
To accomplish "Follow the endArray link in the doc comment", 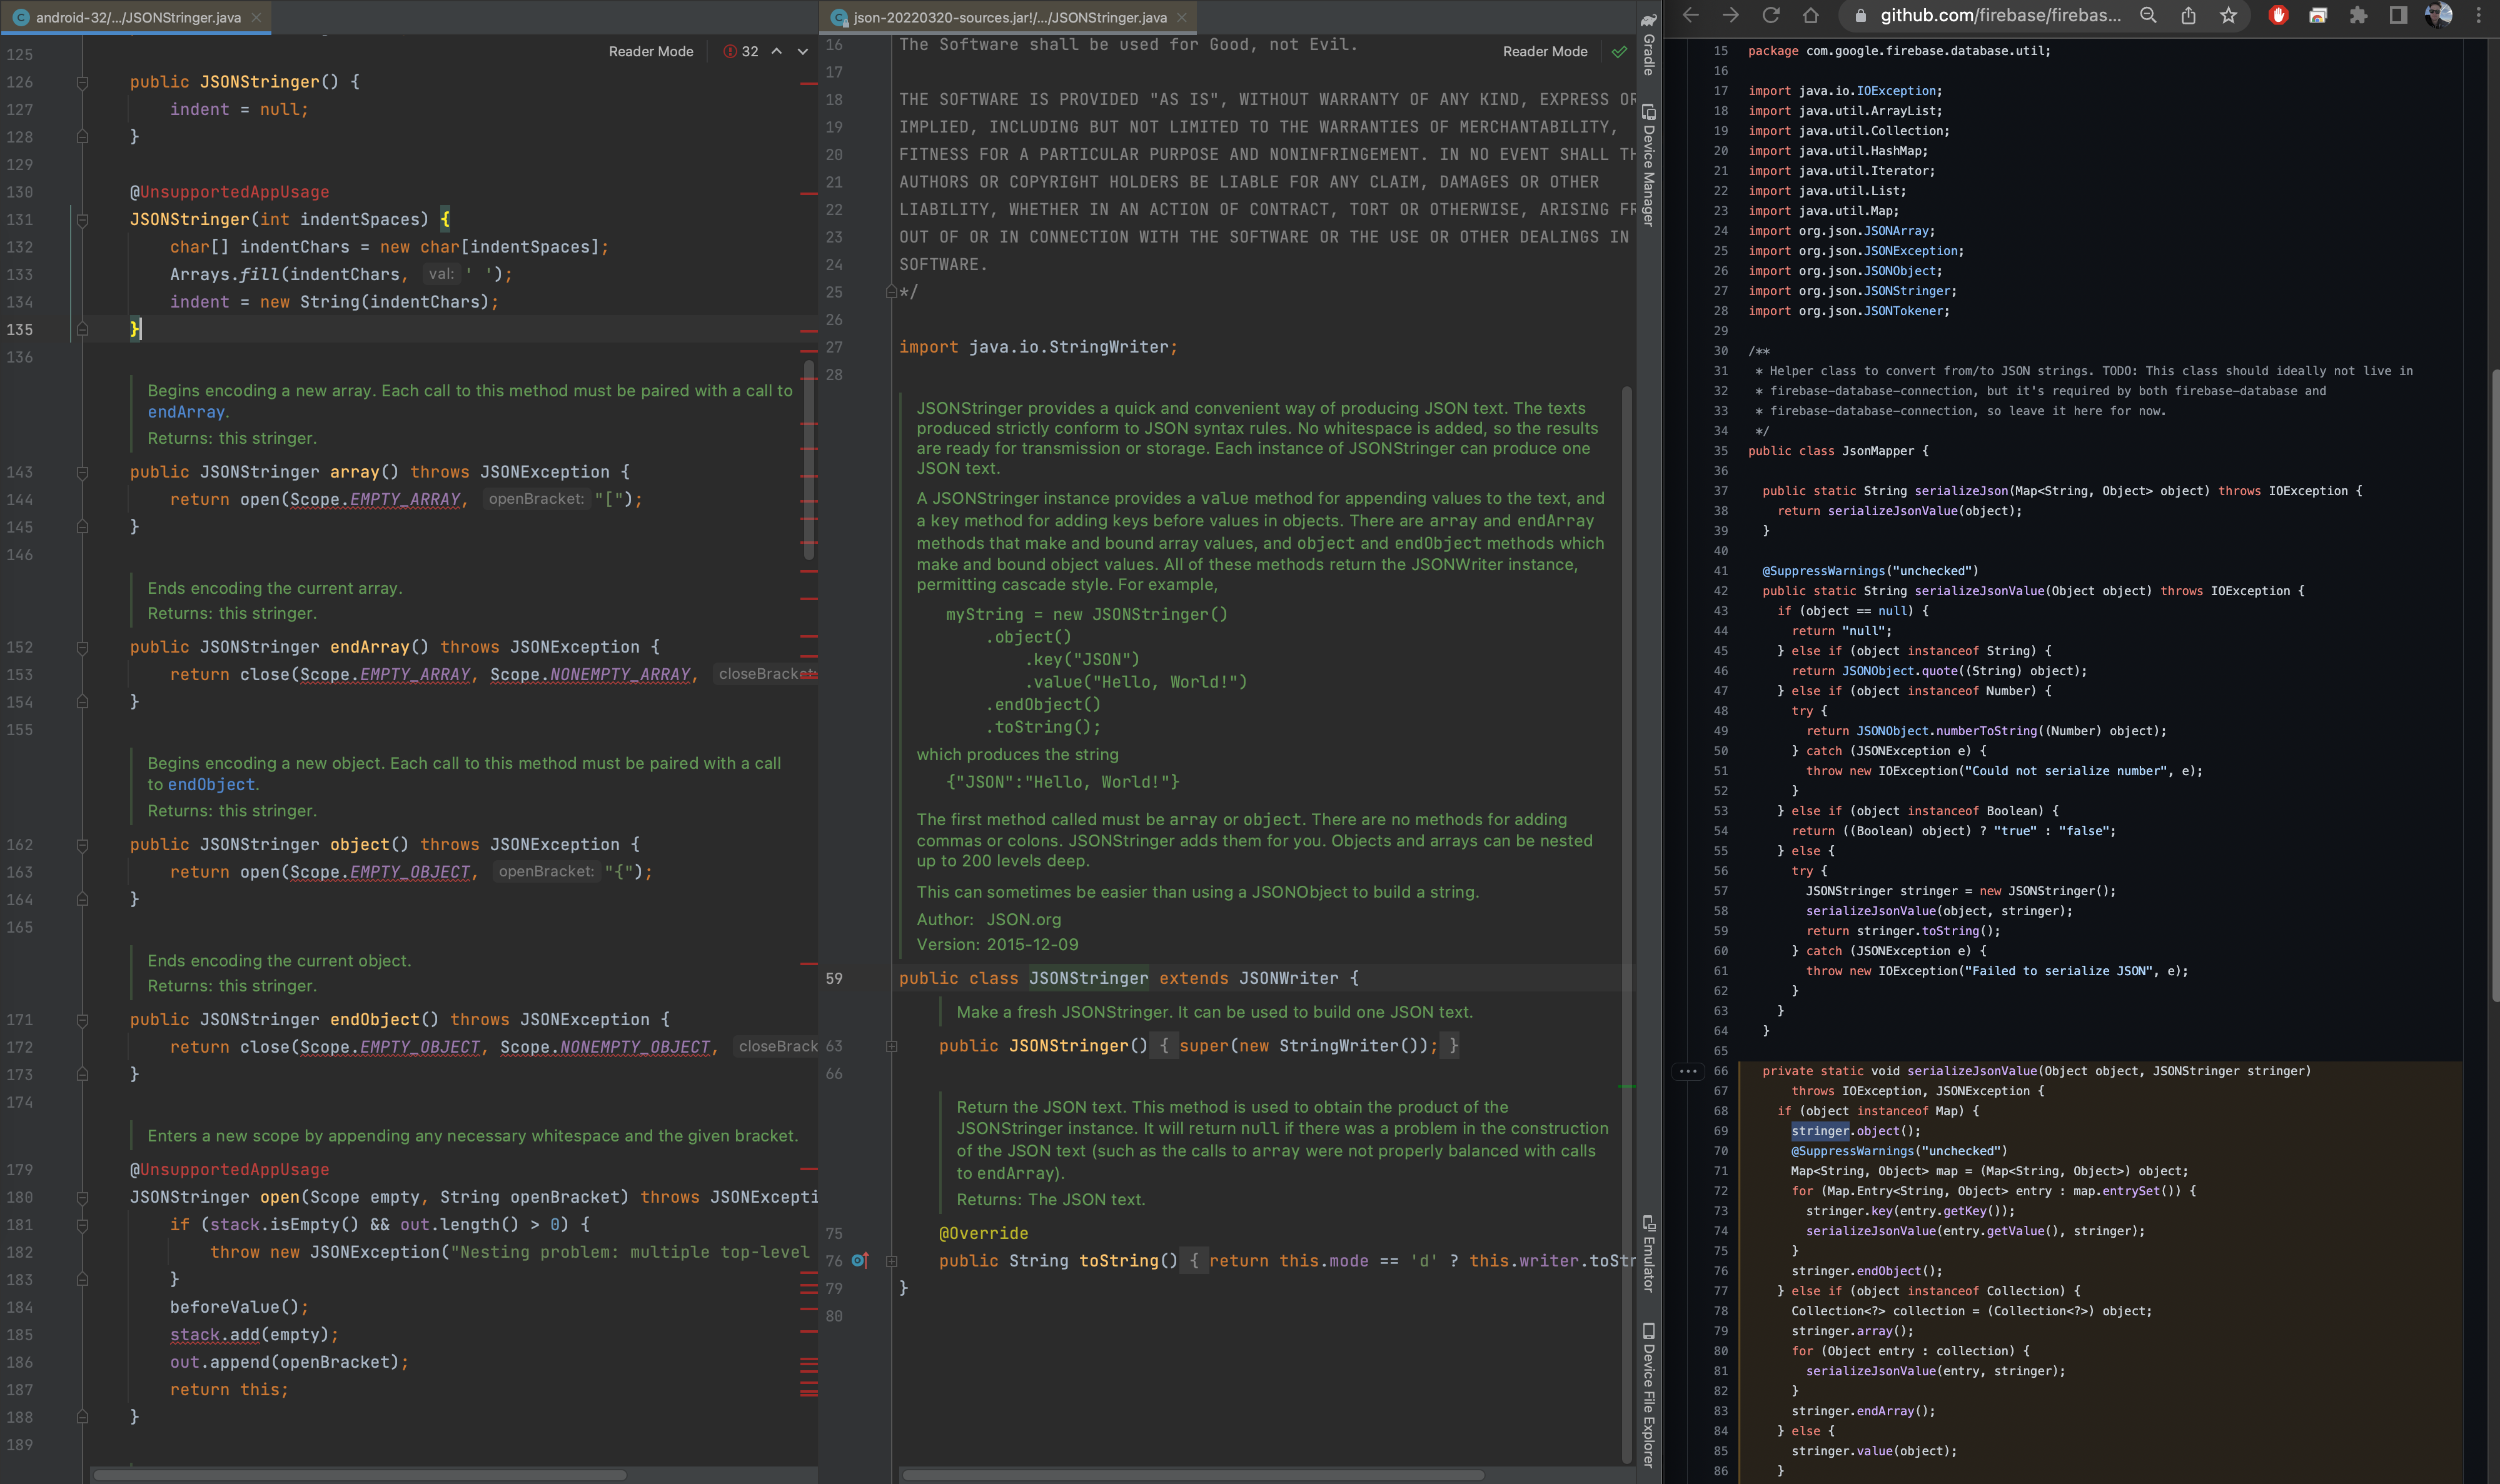I will pos(186,412).
